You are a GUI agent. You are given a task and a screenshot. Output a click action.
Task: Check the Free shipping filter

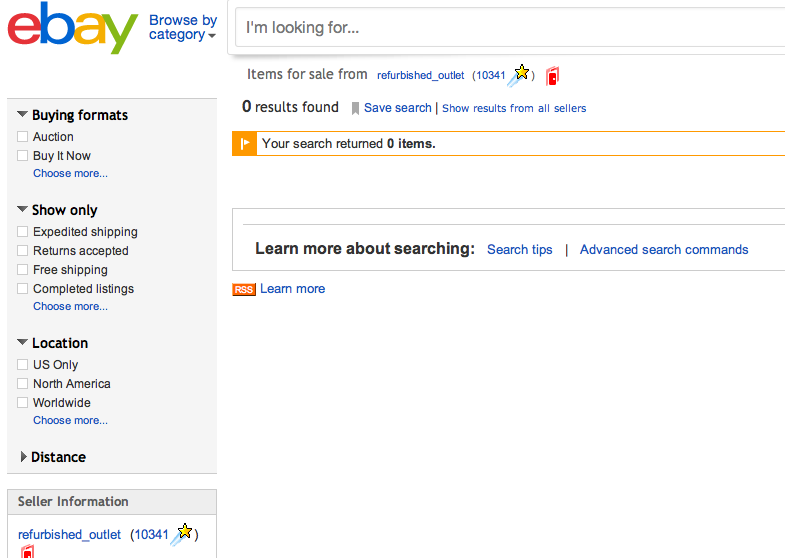[23, 270]
